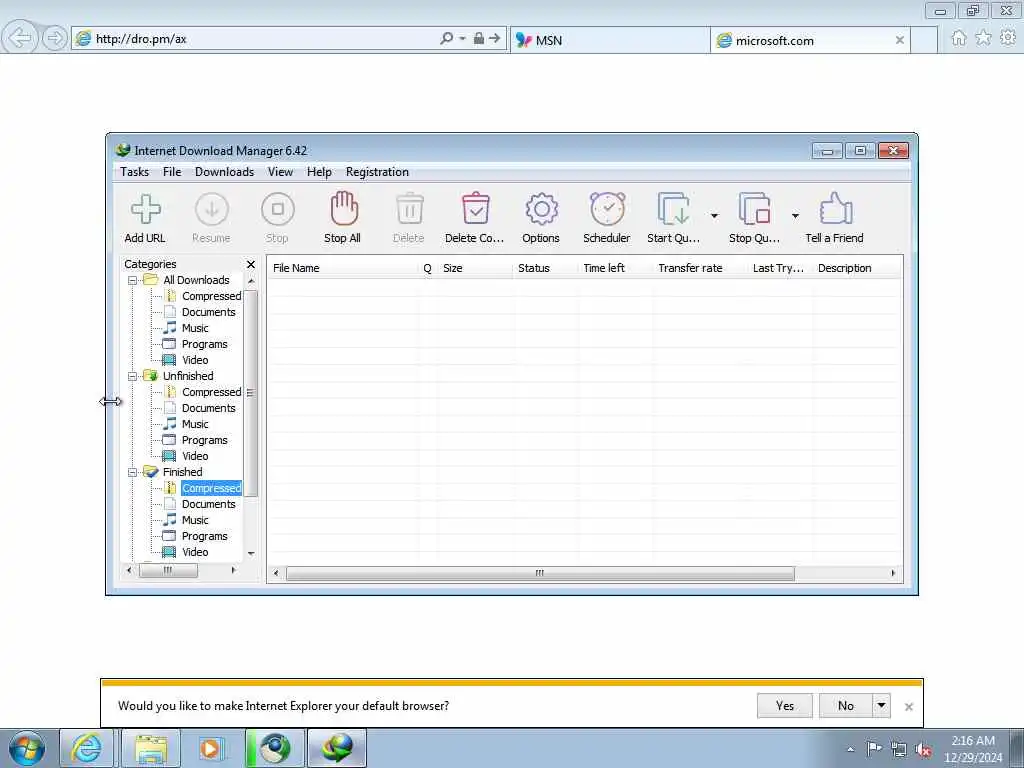Image resolution: width=1024 pixels, height=768 pixels.
Task: Select Music under Unfinished
Action: point(195,424)
